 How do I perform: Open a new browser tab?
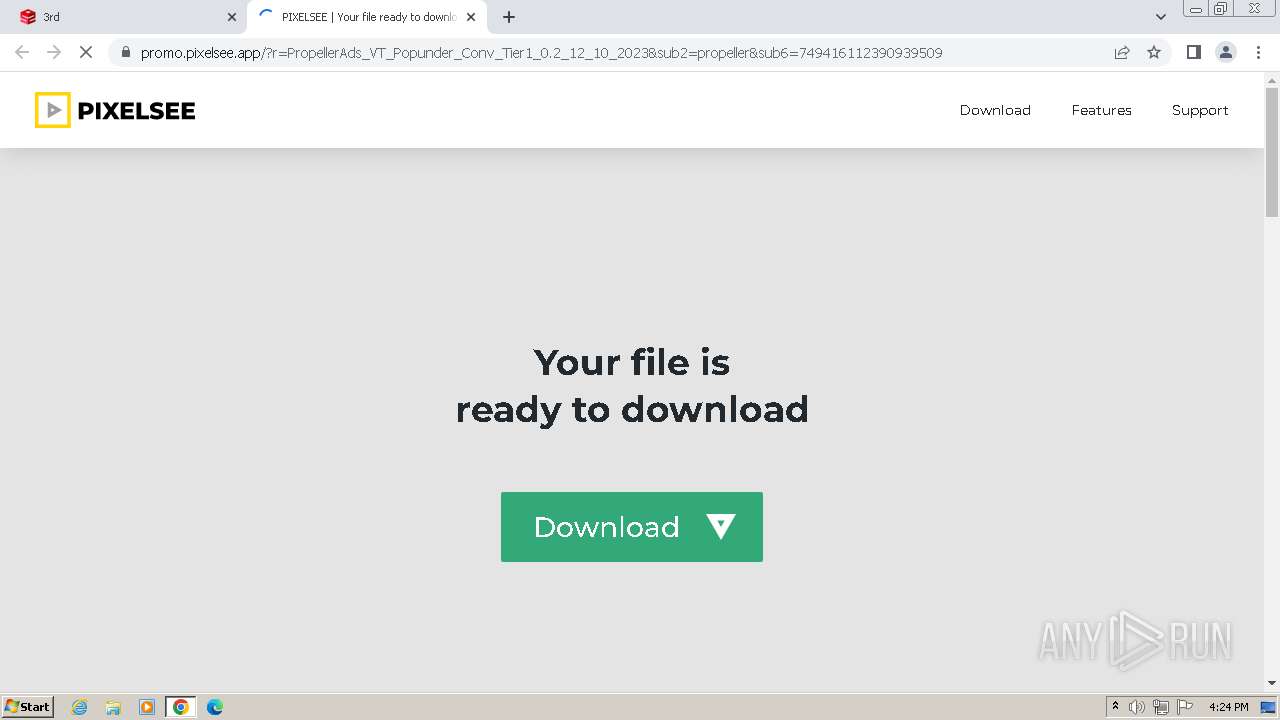(x=509, y=17)
